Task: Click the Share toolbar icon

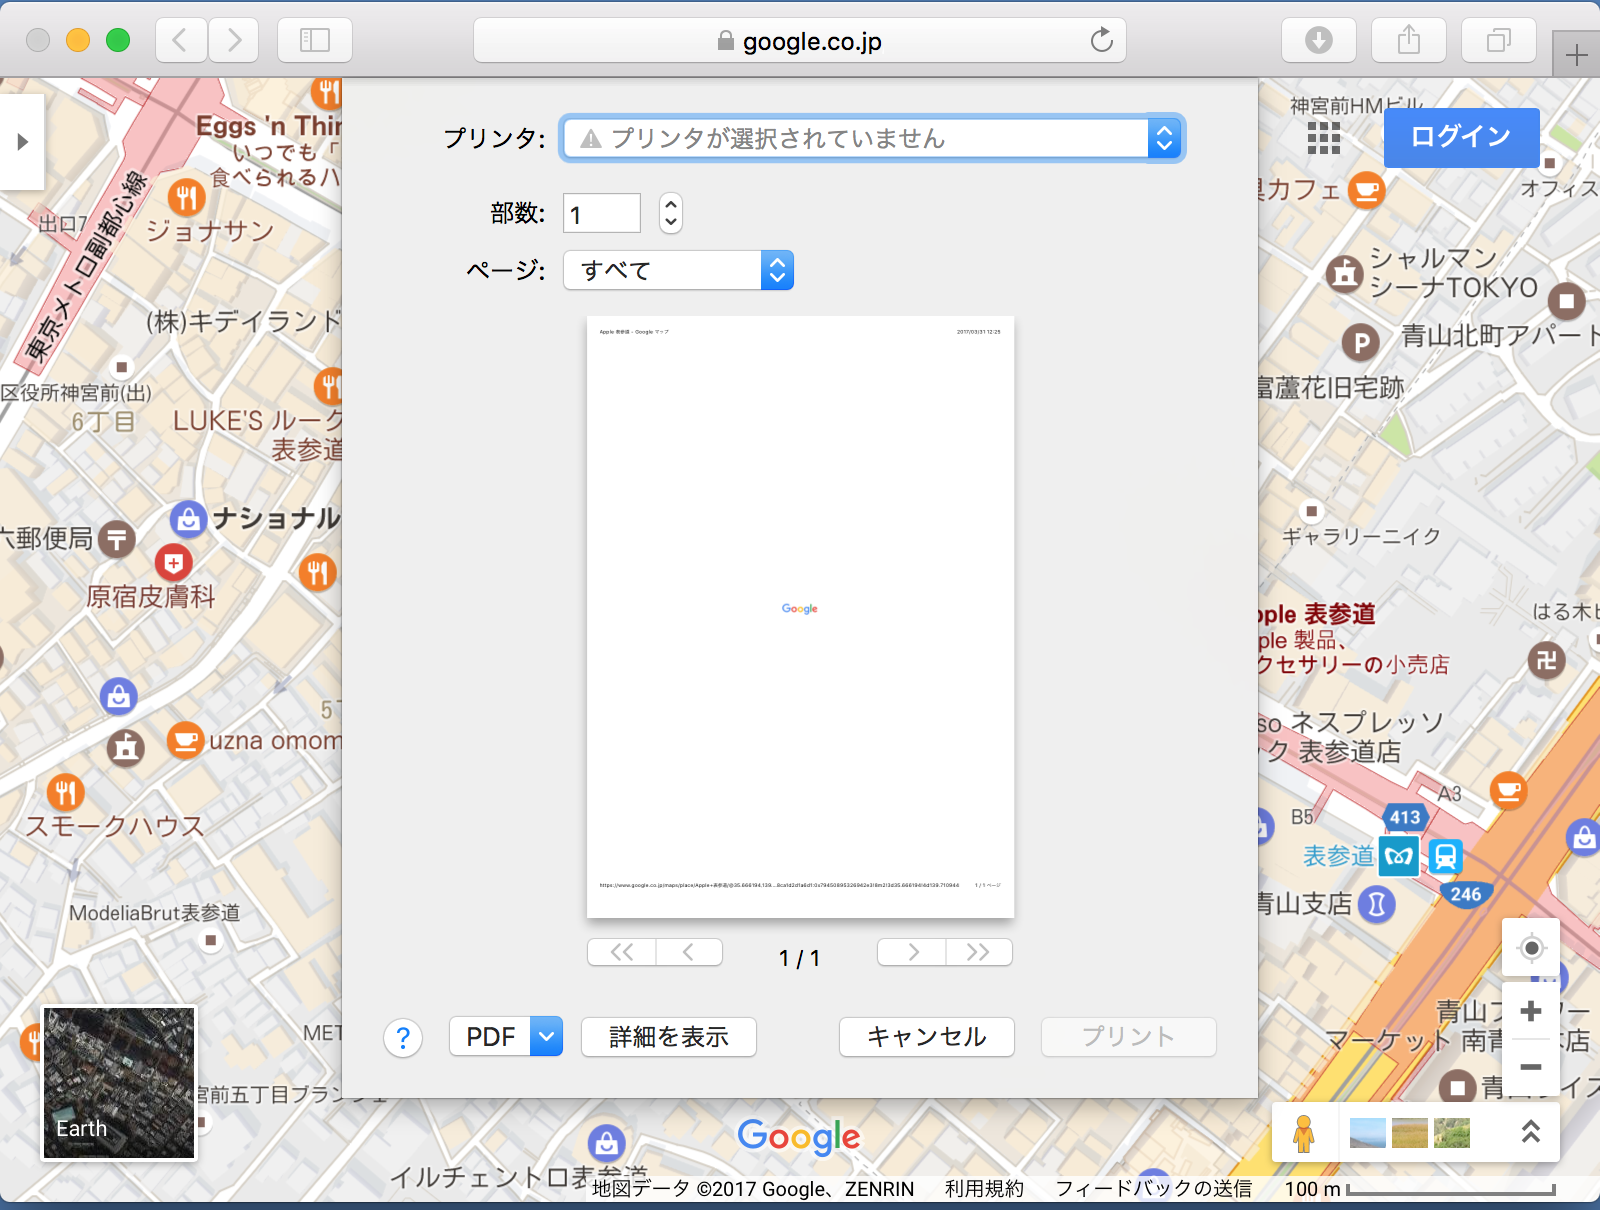Action: [1408, 40]
